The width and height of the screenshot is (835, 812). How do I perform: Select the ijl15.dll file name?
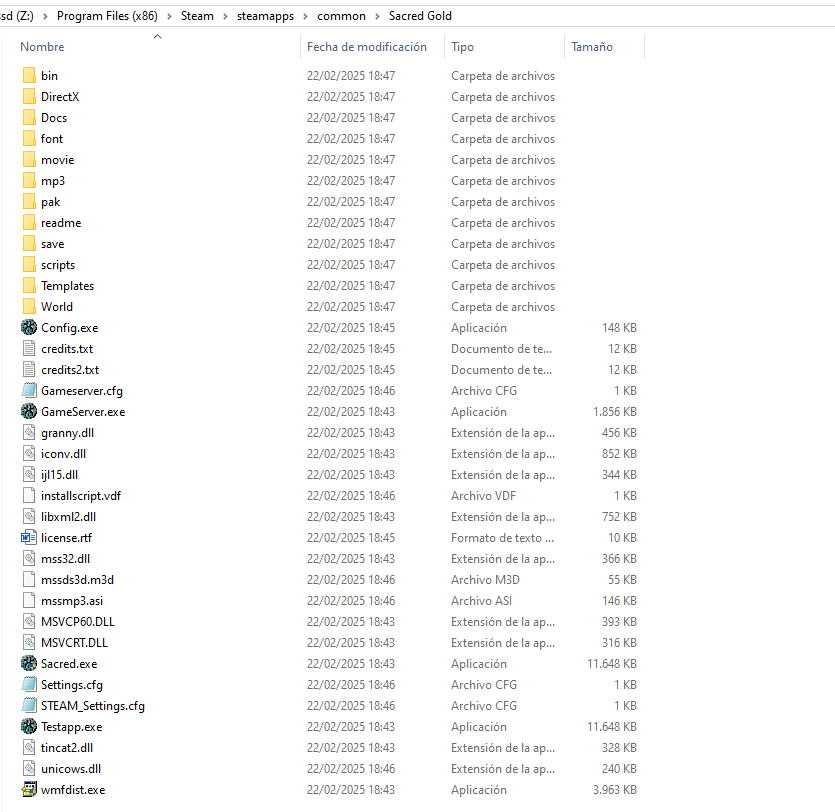pos(59,474)
